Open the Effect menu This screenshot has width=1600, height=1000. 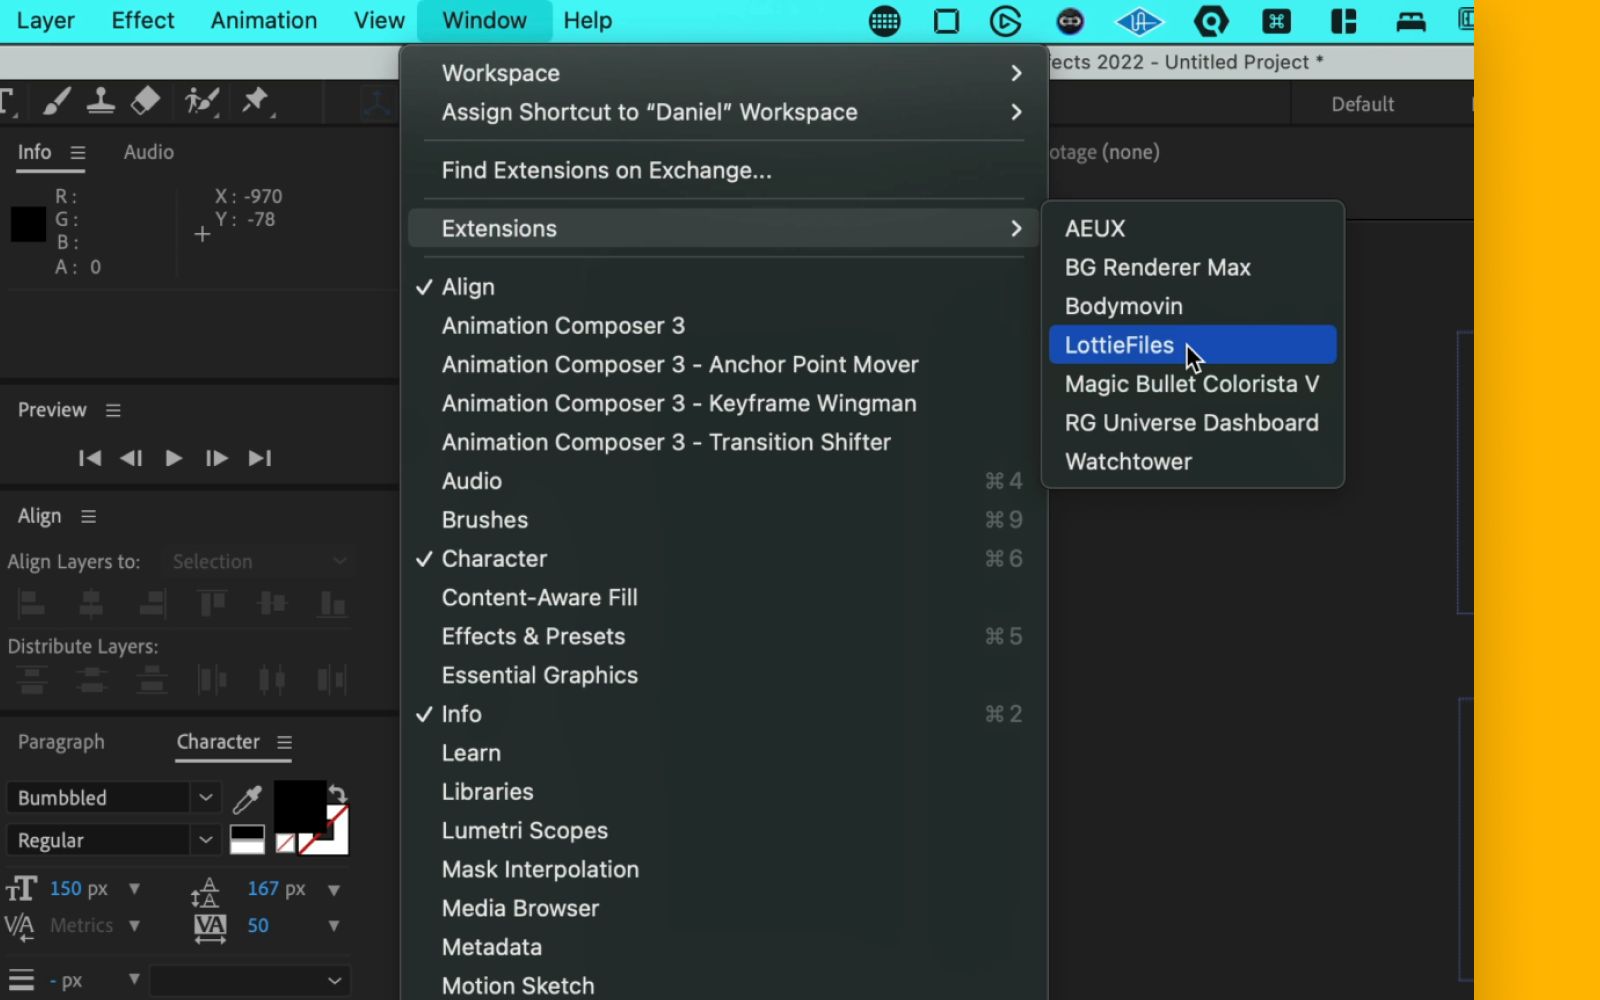pos(143,21)
